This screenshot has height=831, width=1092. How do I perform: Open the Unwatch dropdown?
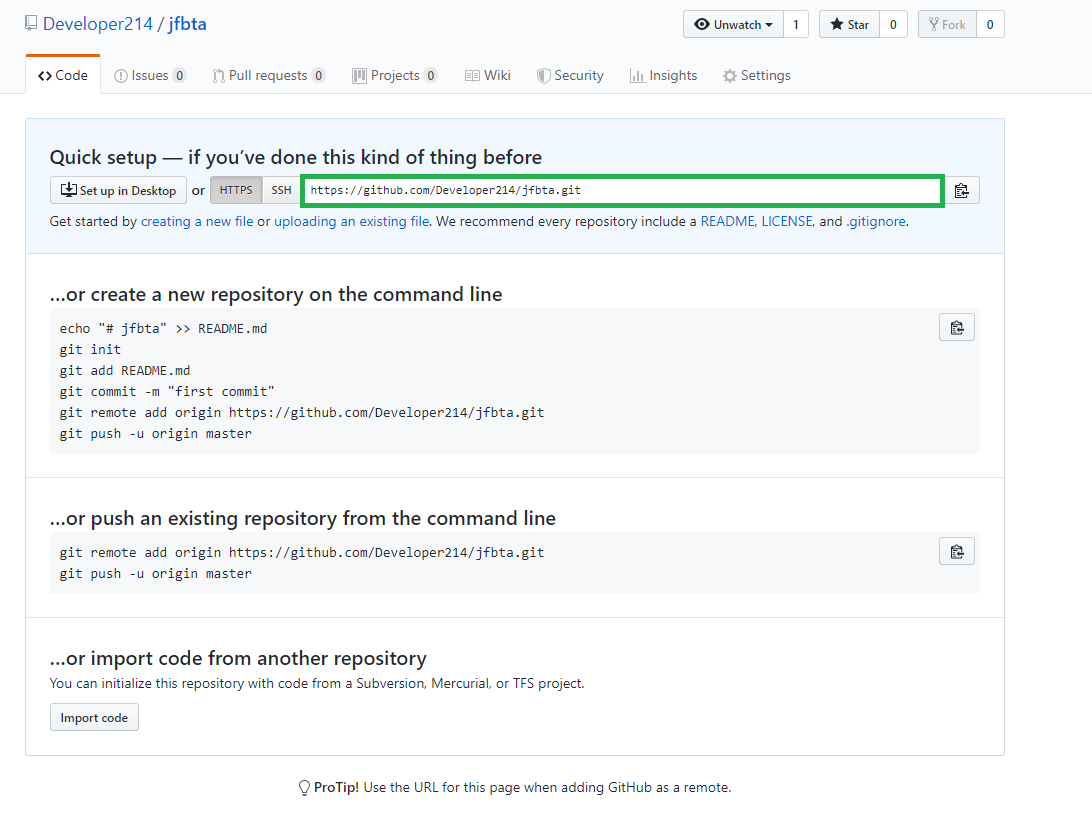pos(733,24)
